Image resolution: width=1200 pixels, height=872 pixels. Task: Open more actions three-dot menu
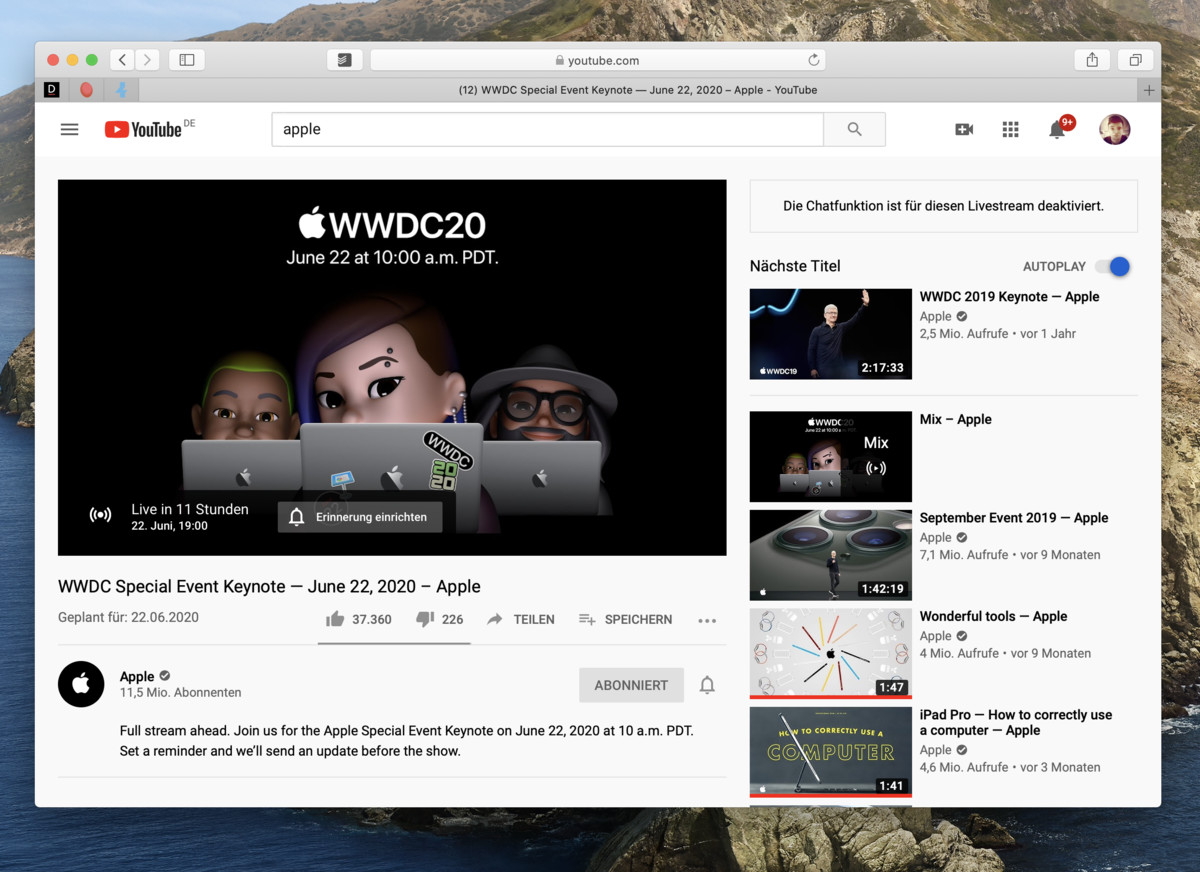(707, 620)
